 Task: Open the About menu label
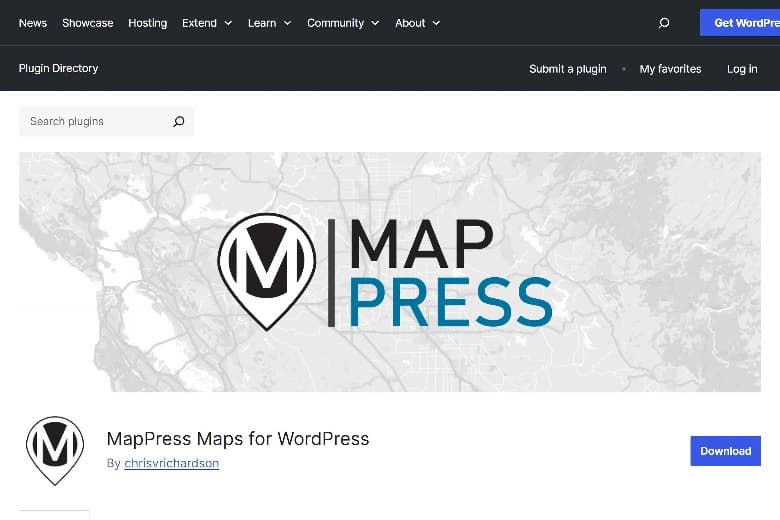(410, 23)
